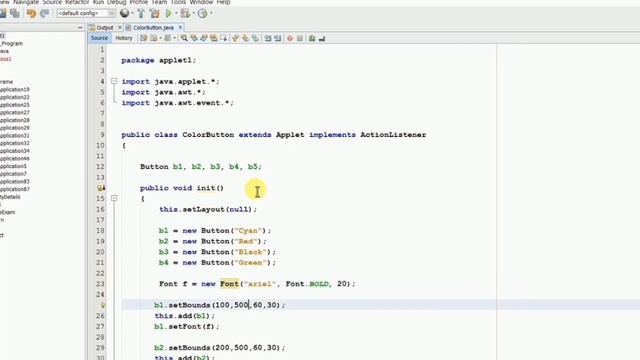Open the Source menu

click(x=52, y=2)
